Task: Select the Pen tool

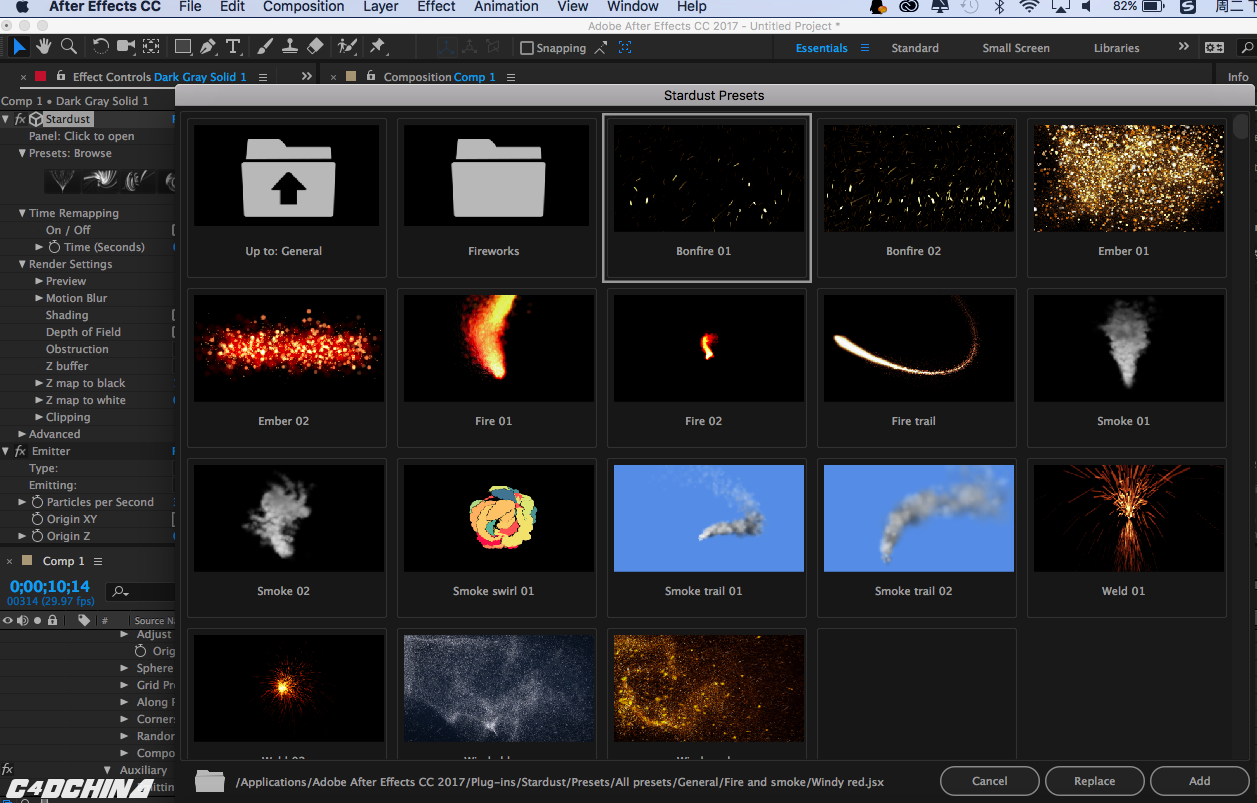Action: (208, 47)
